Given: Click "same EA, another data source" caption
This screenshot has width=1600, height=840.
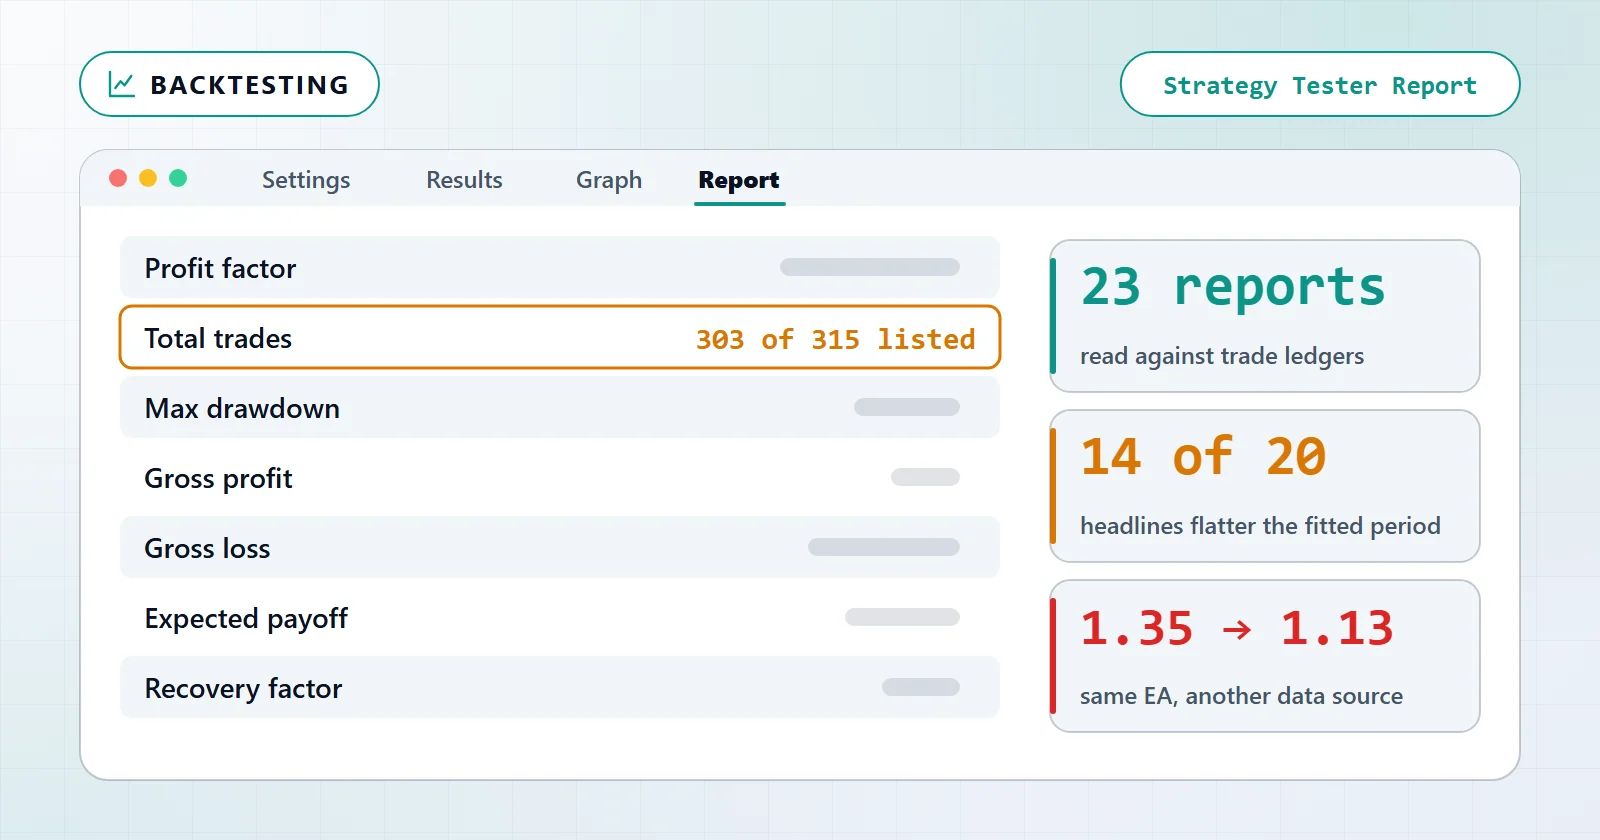Looking at the screenshot, I should pyautogui.click(x=1241, y=696).
